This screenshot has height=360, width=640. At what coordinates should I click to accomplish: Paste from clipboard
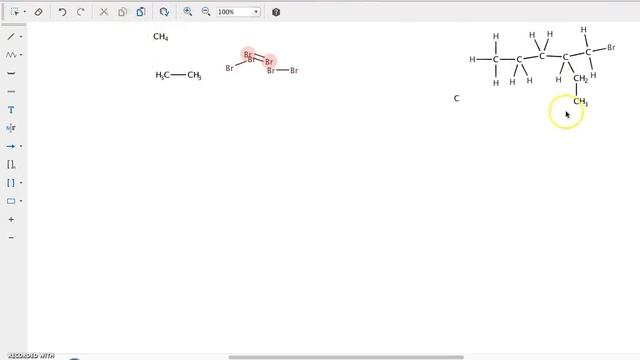click(141, 12)
